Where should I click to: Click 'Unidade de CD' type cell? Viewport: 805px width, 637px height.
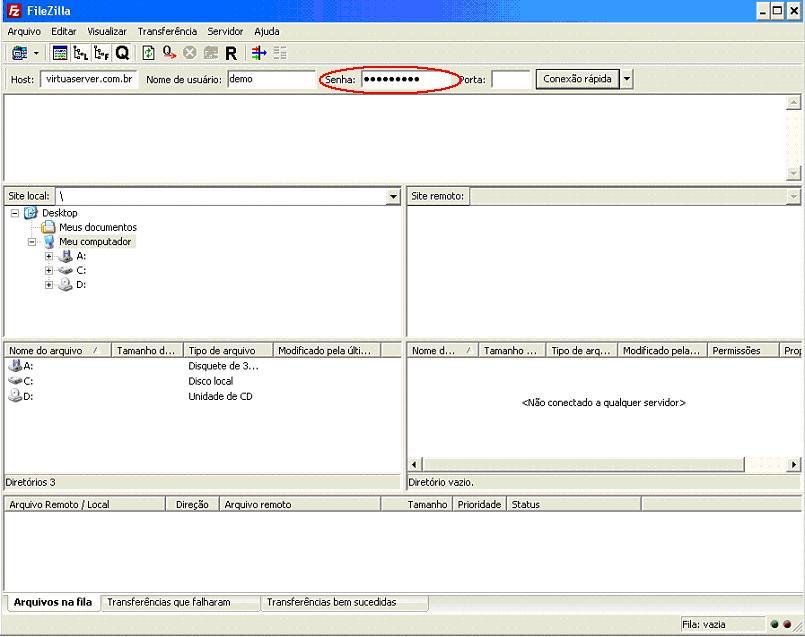(x=220, y=396)
